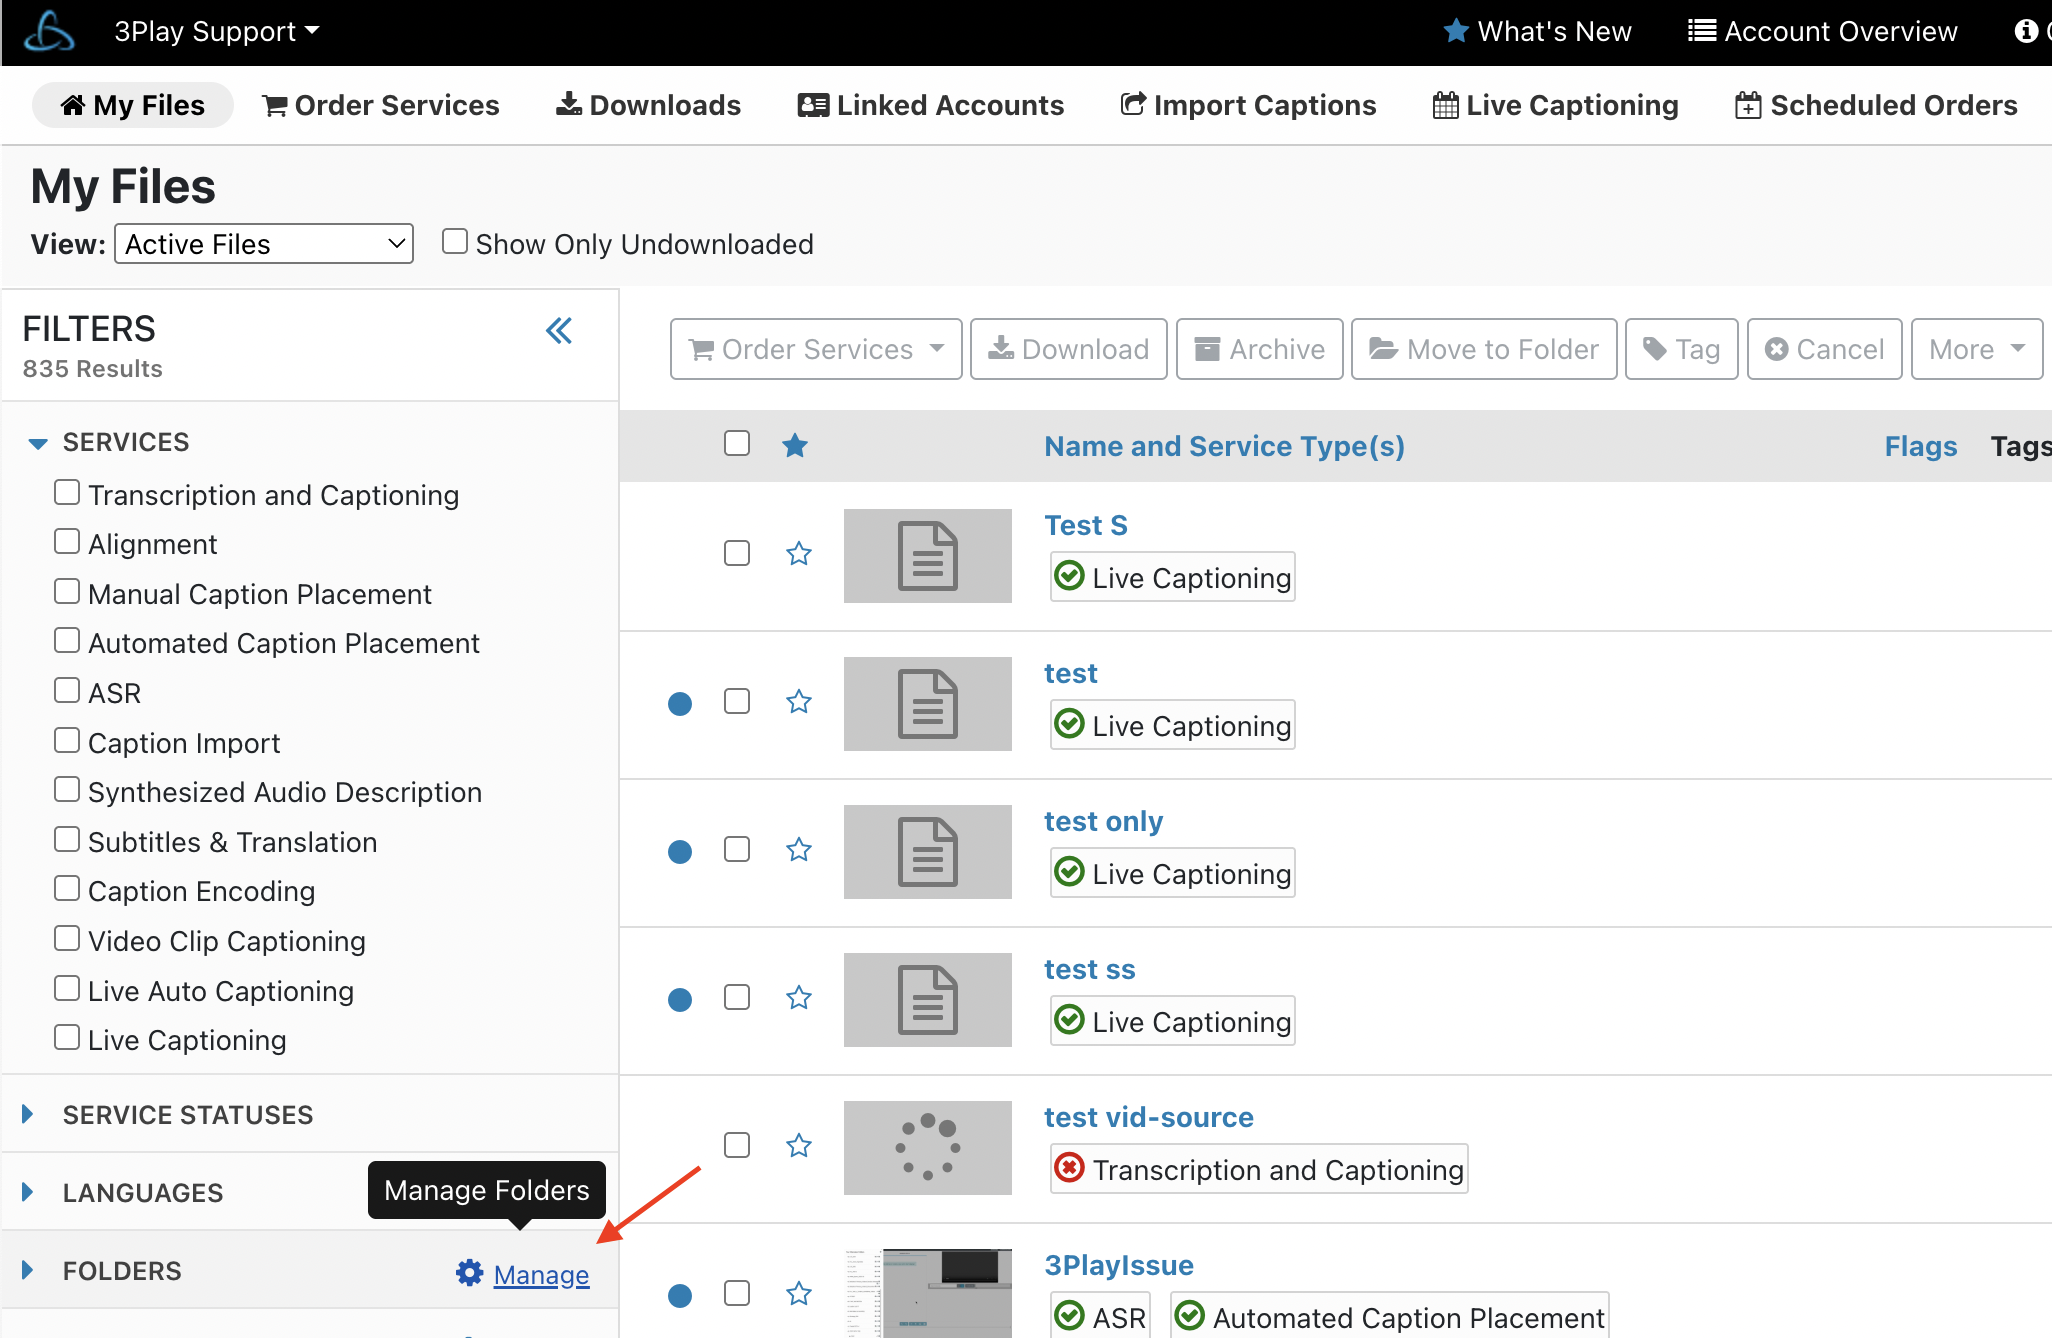Open the 3Play Support account dropdown
Screen dimensions: 2052x1338
(217, 31)
